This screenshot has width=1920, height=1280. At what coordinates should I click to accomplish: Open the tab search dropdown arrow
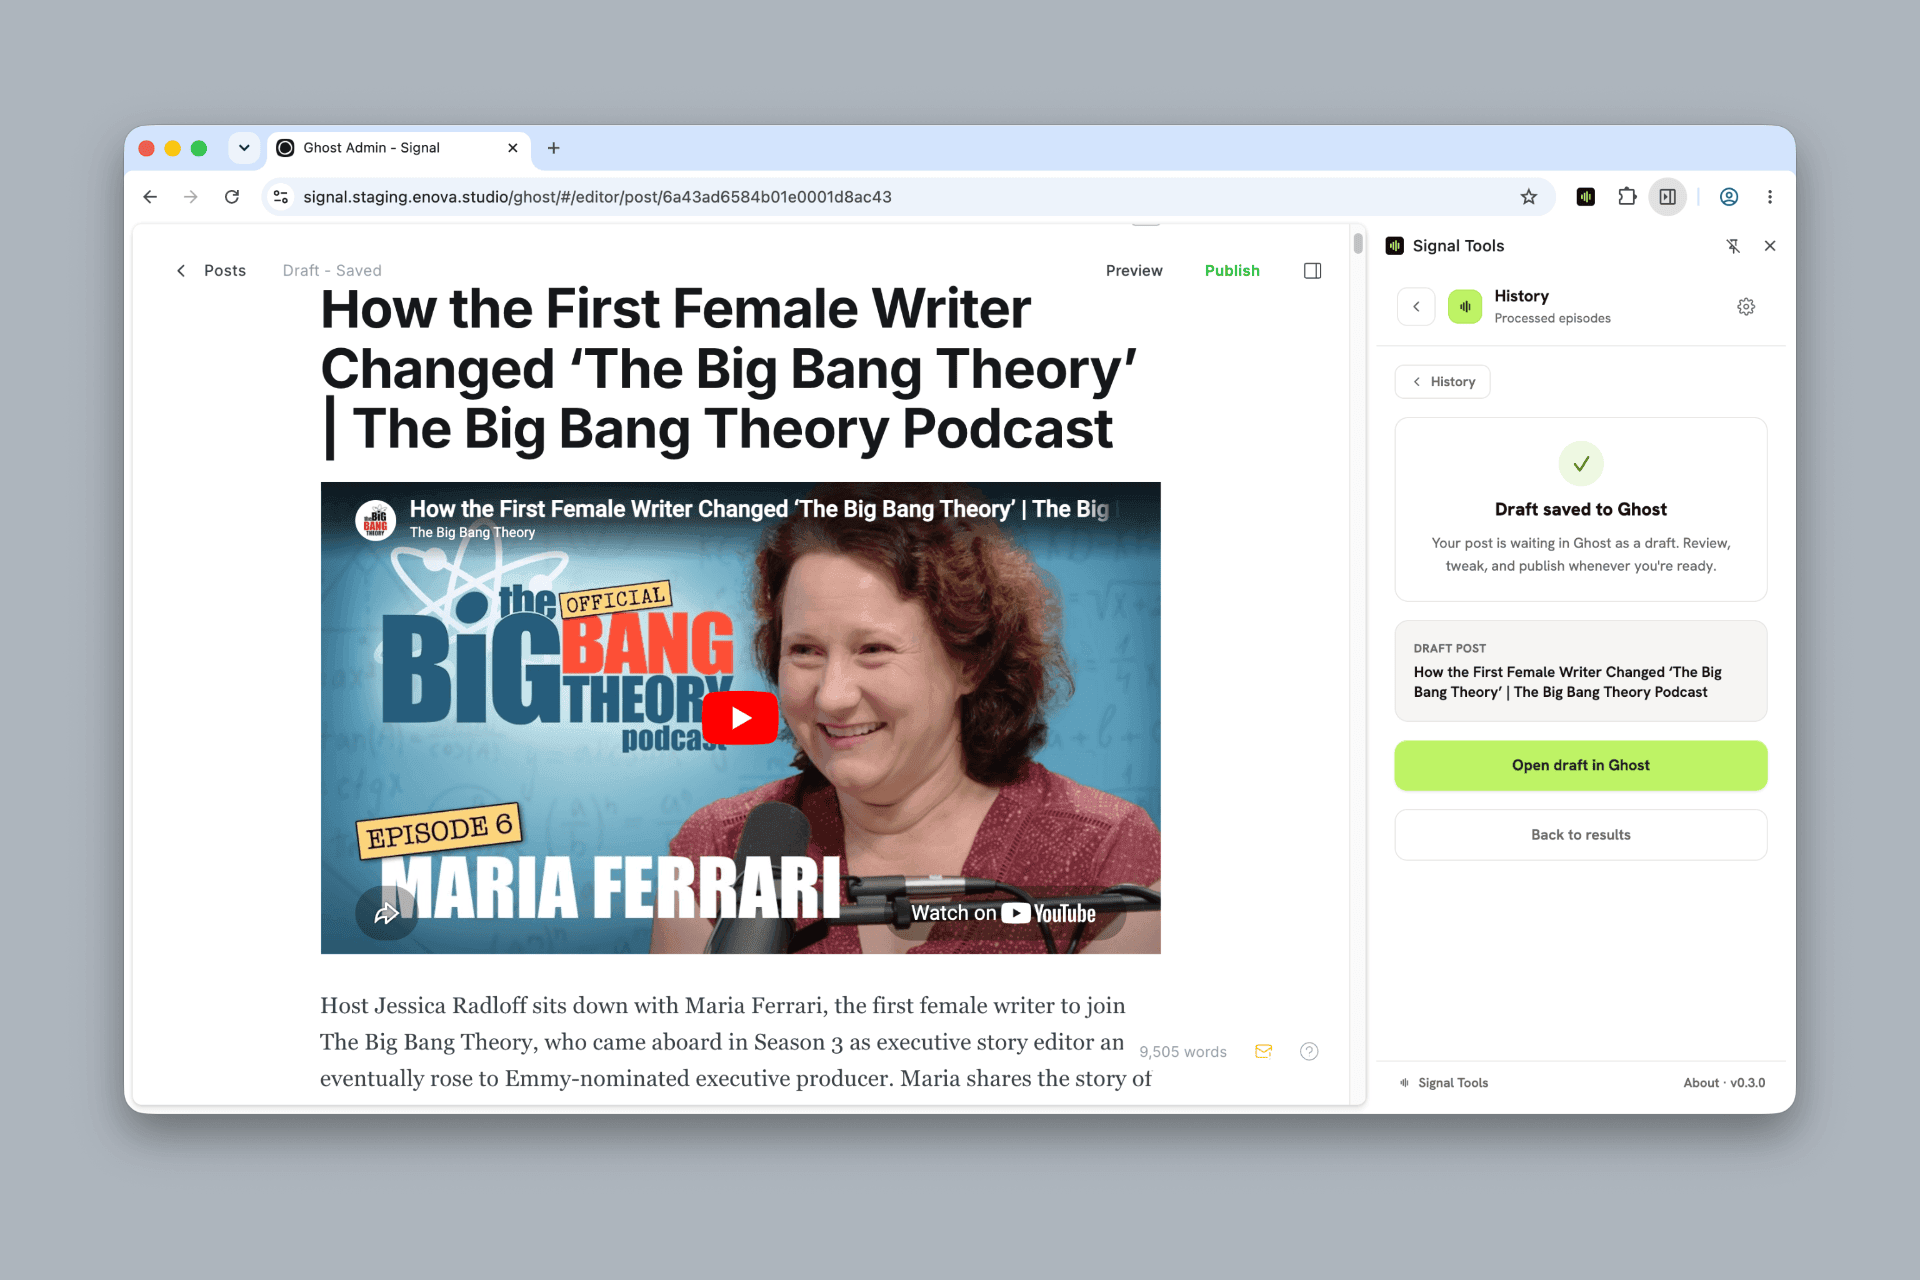pos(244,148)
